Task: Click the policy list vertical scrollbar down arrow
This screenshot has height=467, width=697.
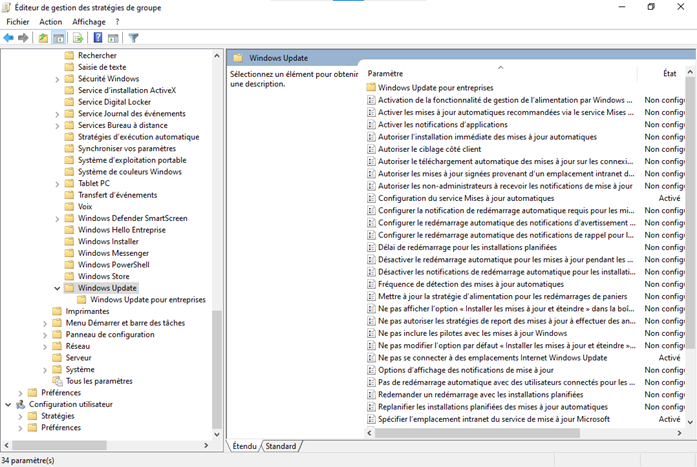Action: (690, 423)
